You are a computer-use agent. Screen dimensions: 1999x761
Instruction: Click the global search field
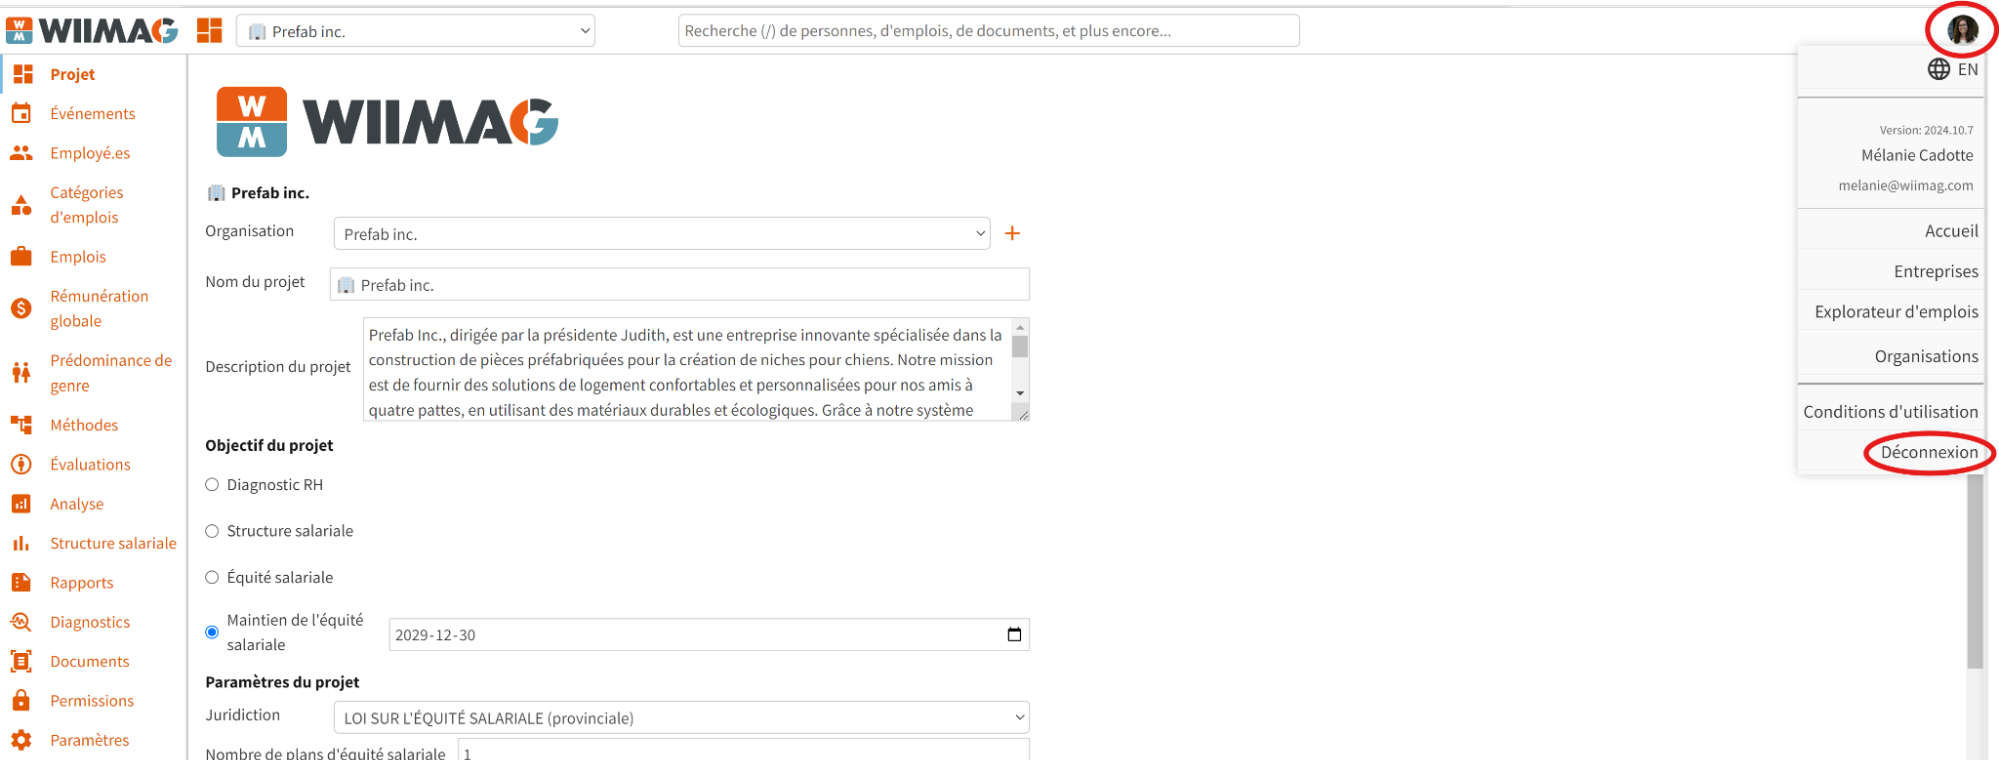[x=988, y=31]
